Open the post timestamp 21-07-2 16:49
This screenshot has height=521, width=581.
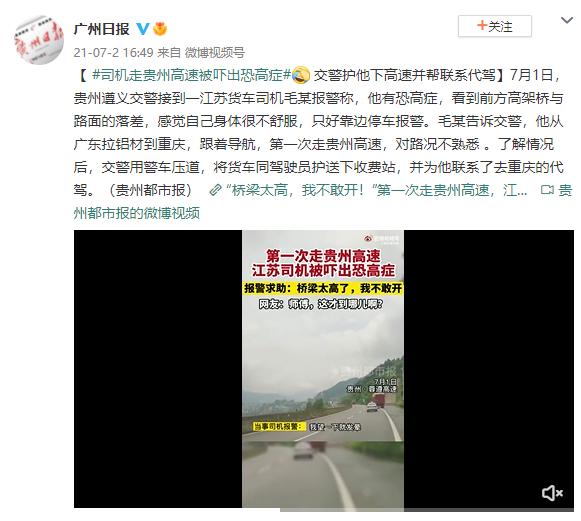(x=113, y=52)
